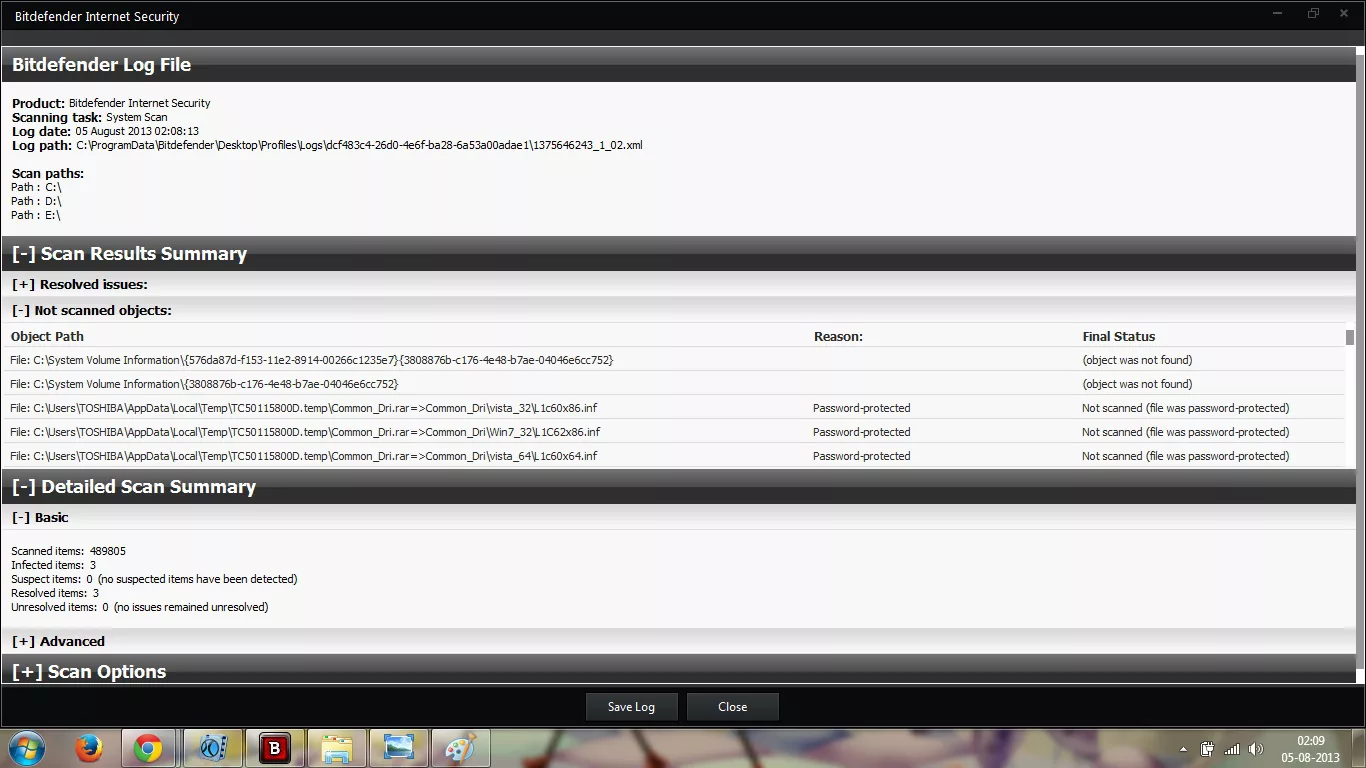The image size is (1366, 768).
Task: Switch to the Bitdefender taskbar icon
Action: 274,748
